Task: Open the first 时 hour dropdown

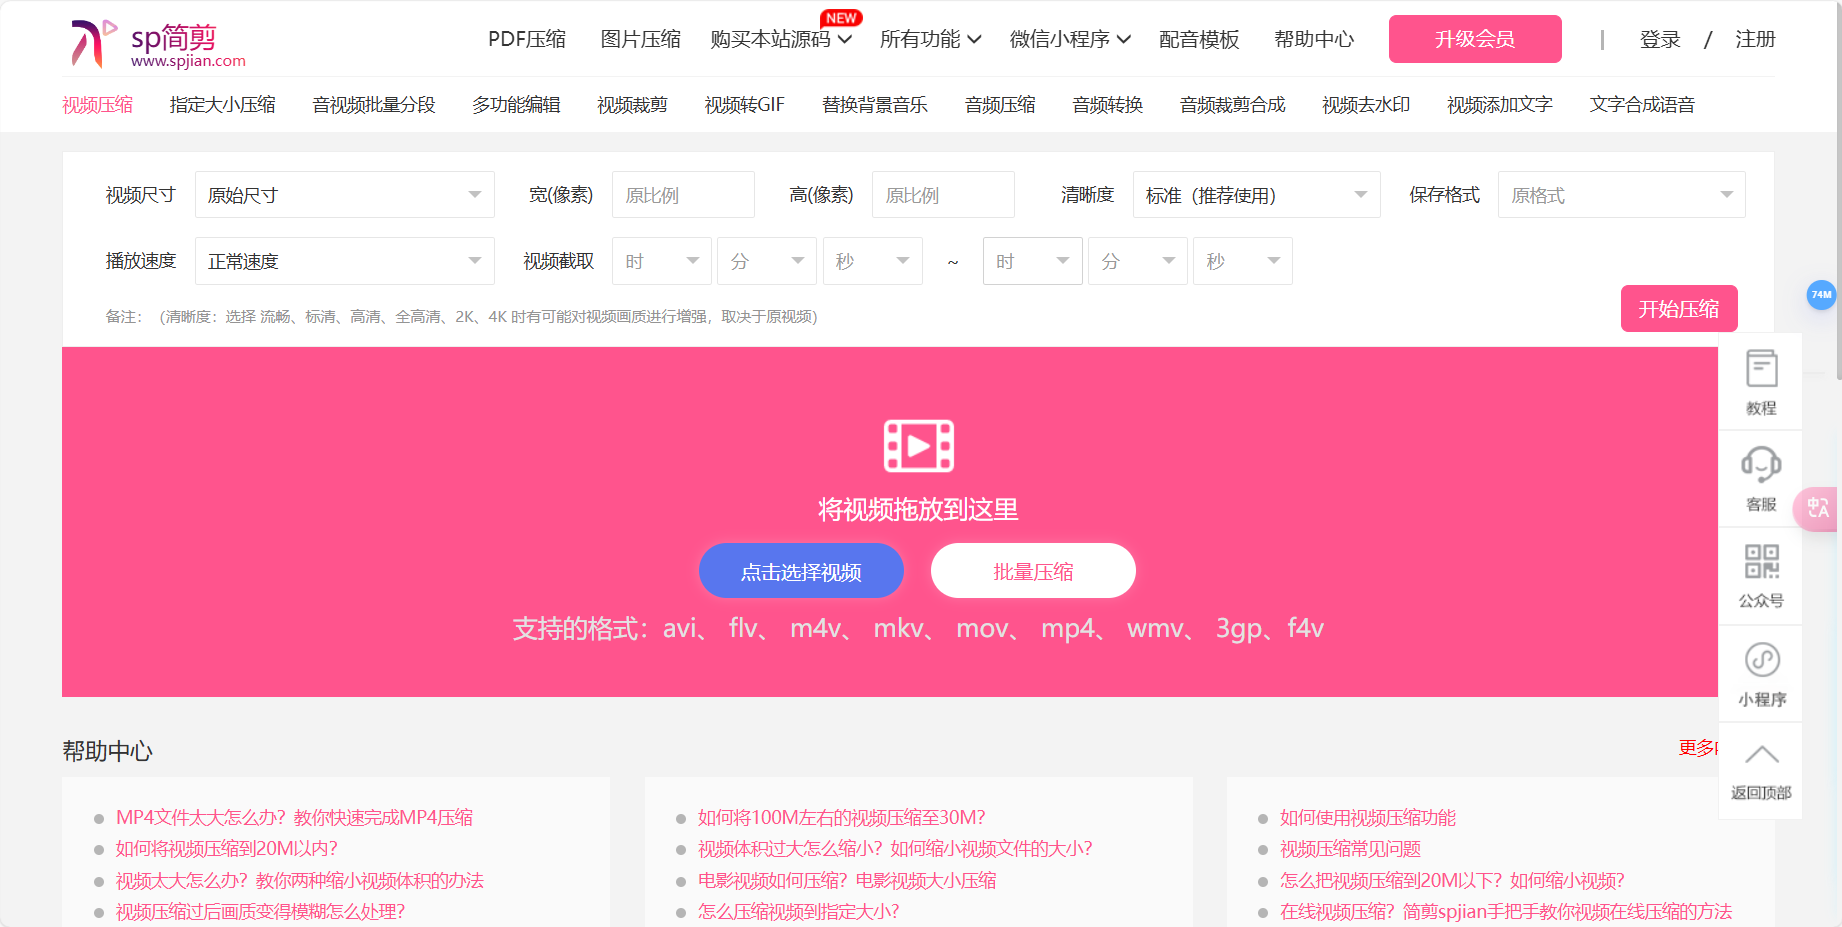Action: [660, 260]
